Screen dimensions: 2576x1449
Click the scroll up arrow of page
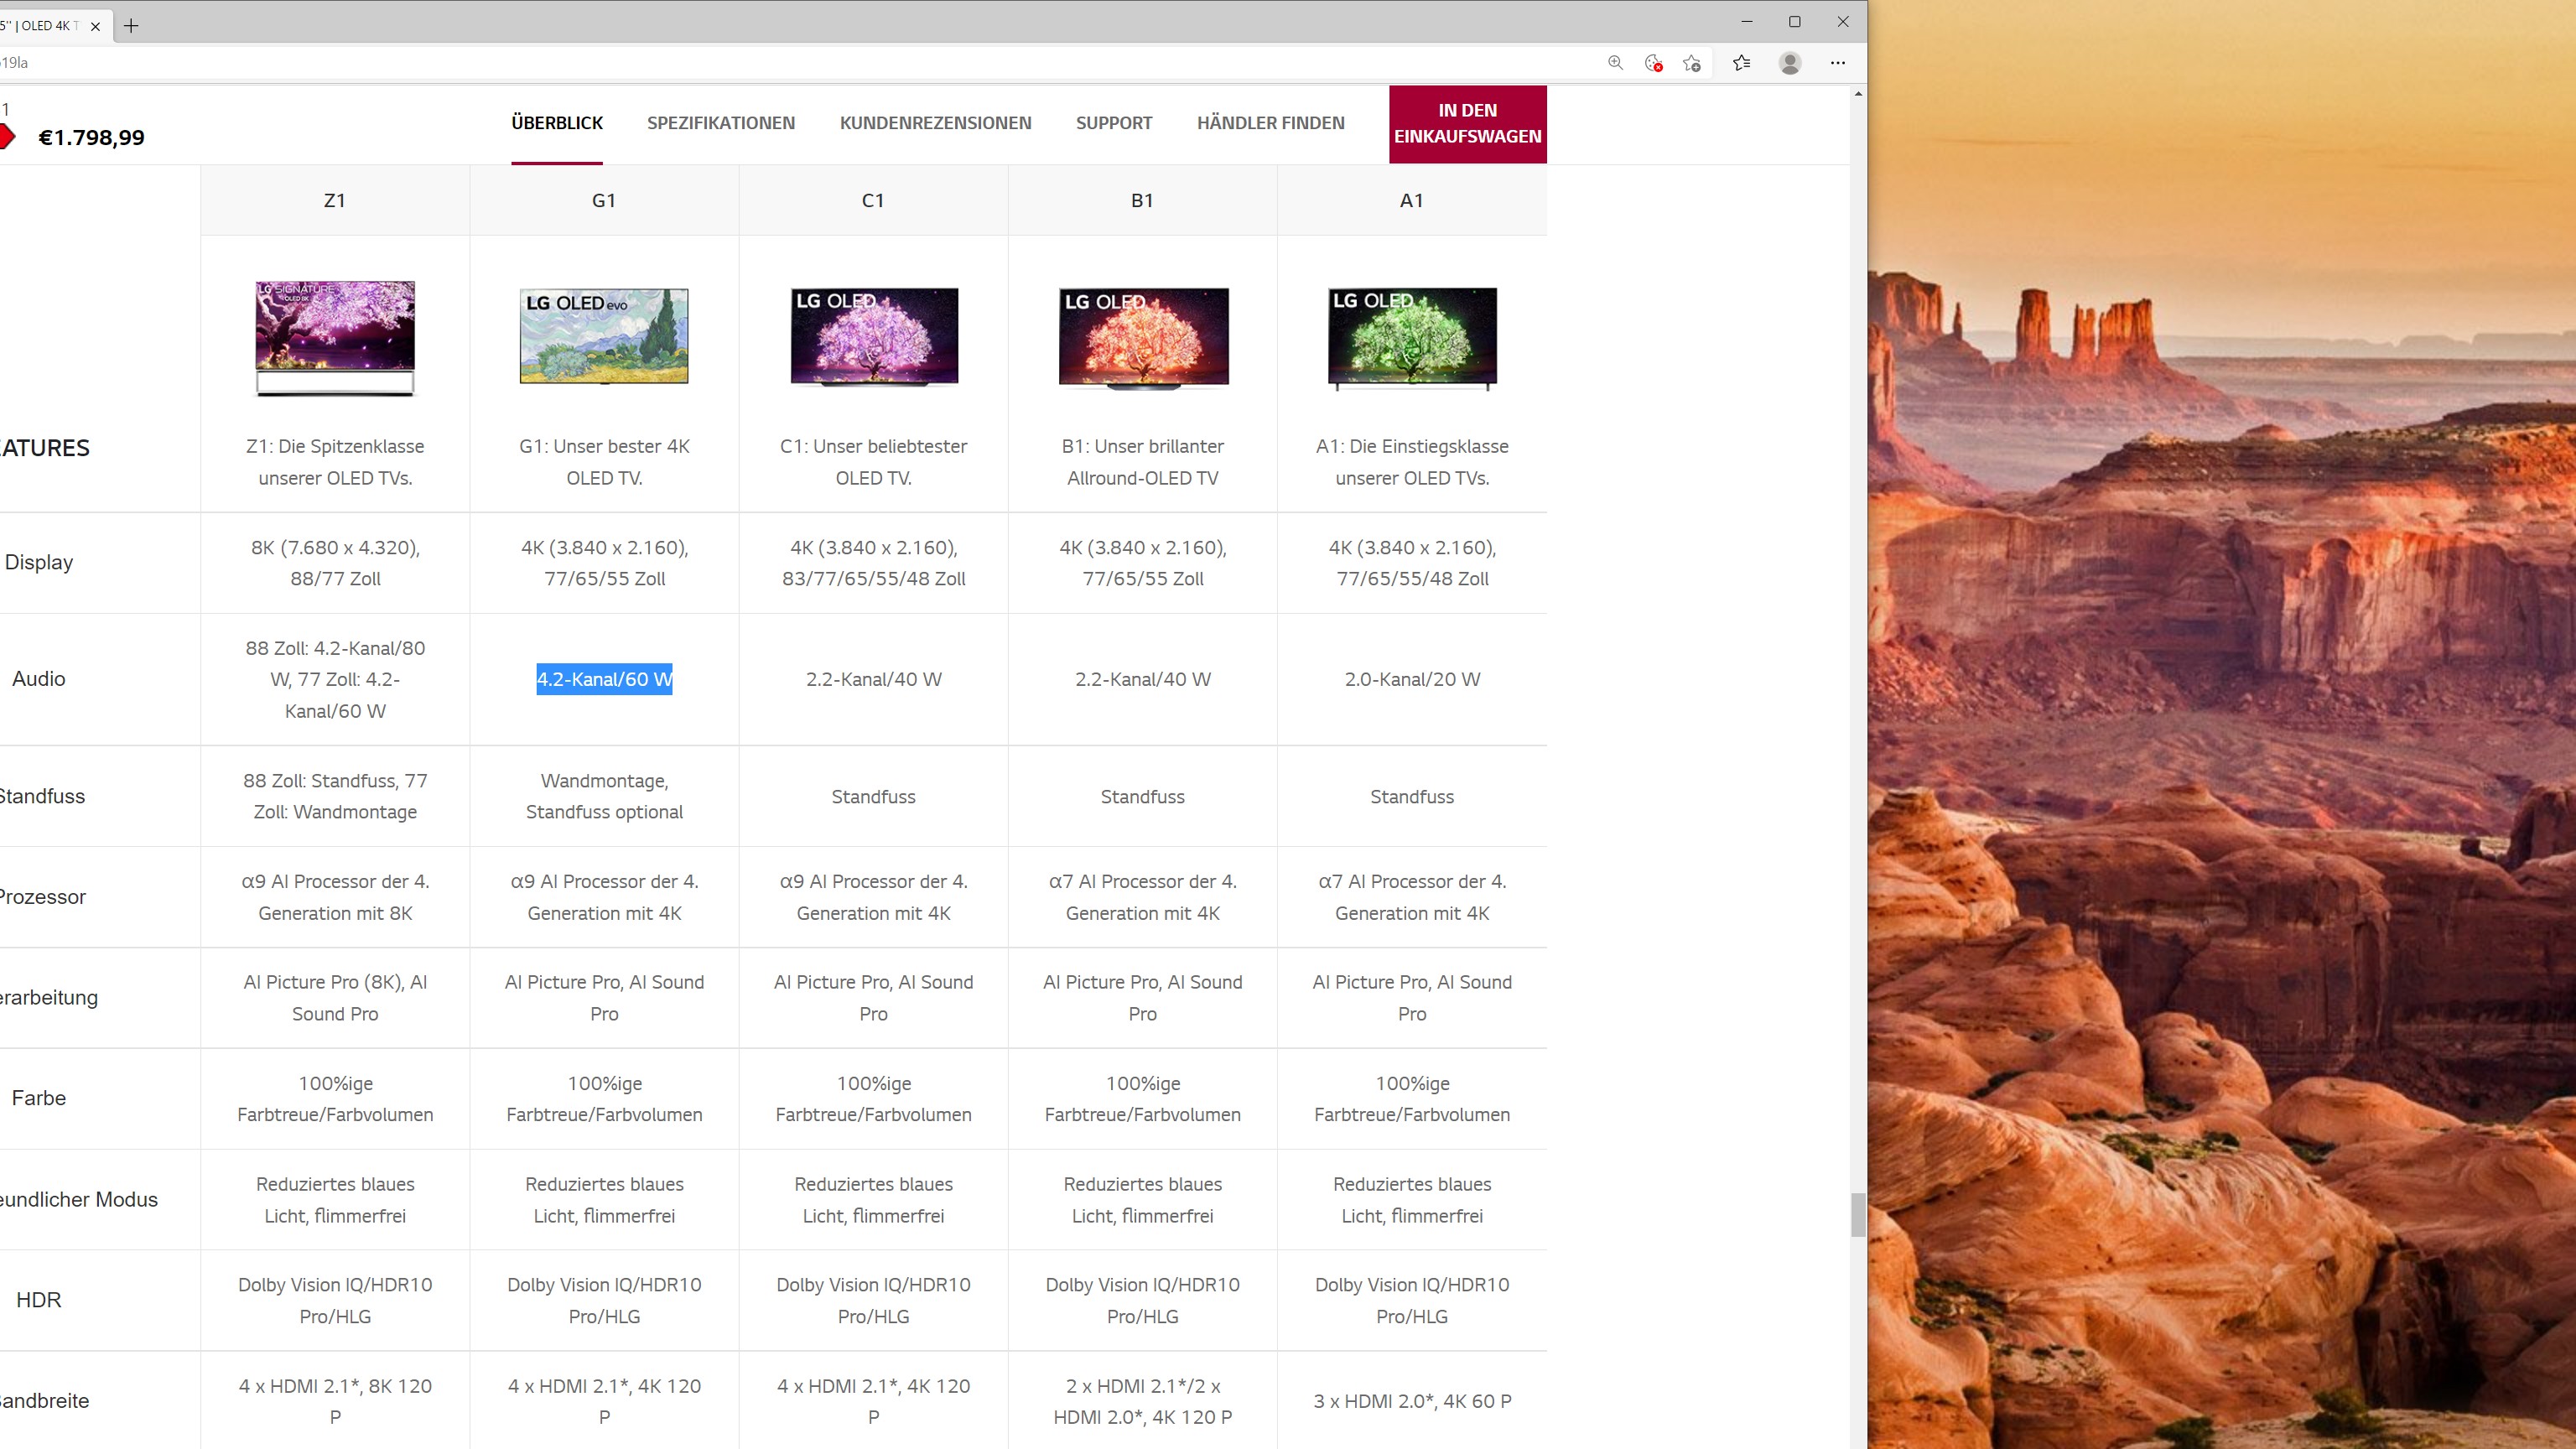click(x=1858, y=94)
